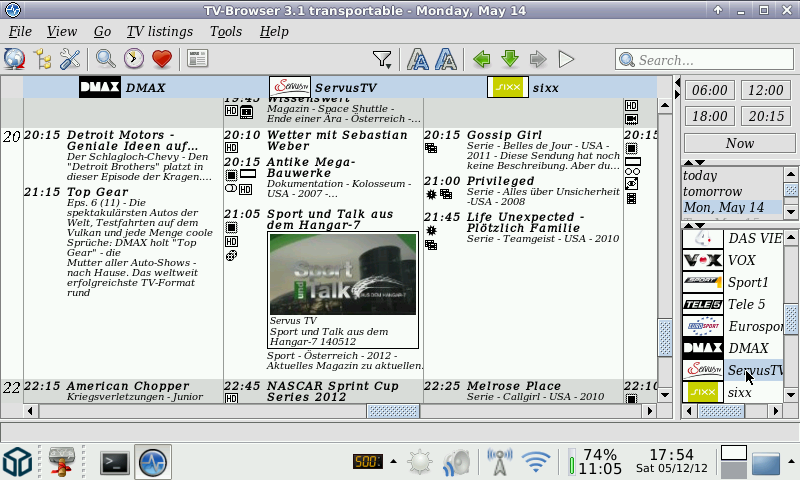Click the Sport und Talk program thumbnail
This screenshot has width=800, height=480.
pos(343,274)
